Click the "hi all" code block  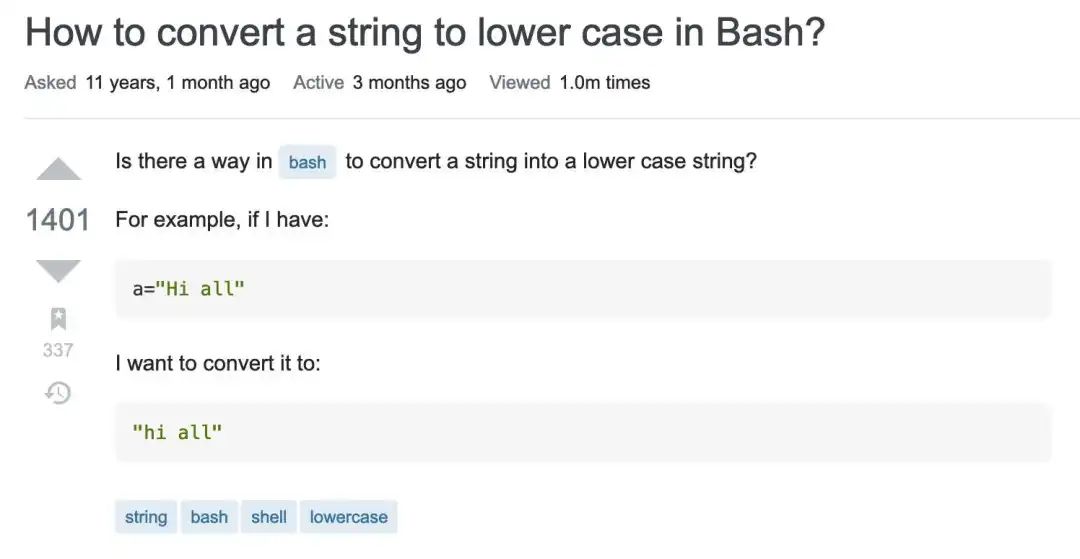[583, 433]
